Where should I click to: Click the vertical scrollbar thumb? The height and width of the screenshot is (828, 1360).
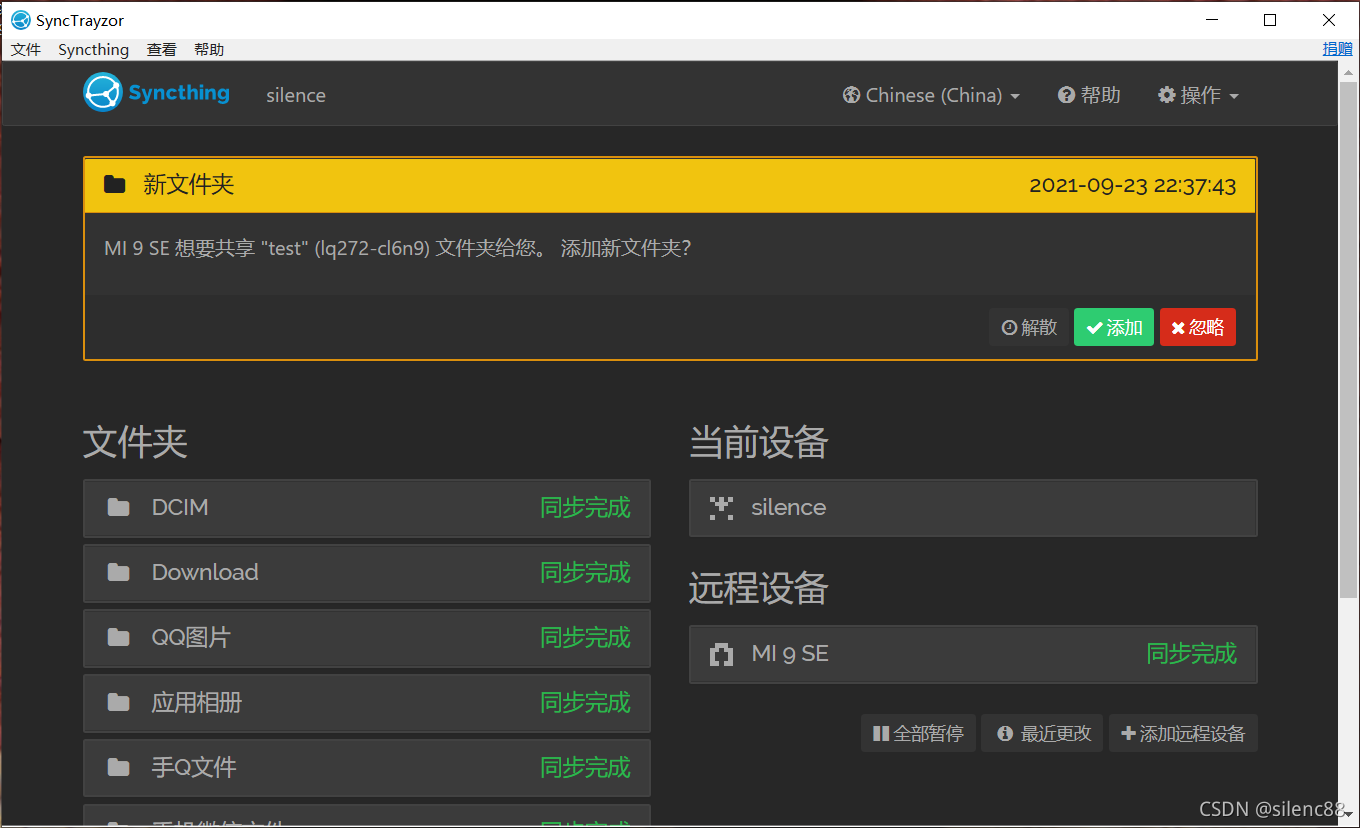click(x=1349, y=340)
